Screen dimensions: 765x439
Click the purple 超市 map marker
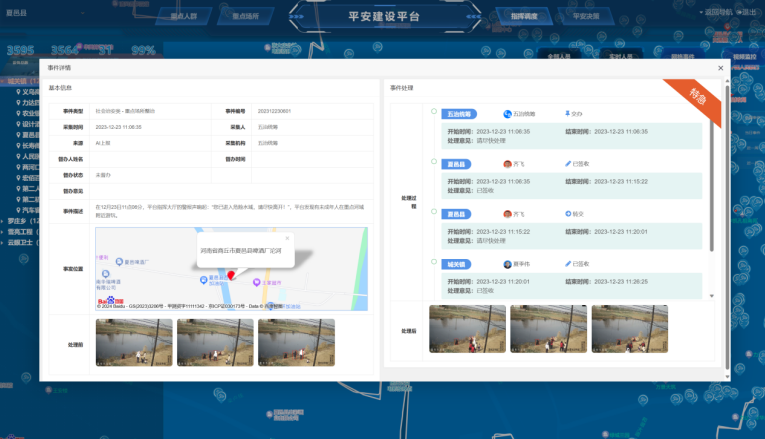[x=256, y=282]
